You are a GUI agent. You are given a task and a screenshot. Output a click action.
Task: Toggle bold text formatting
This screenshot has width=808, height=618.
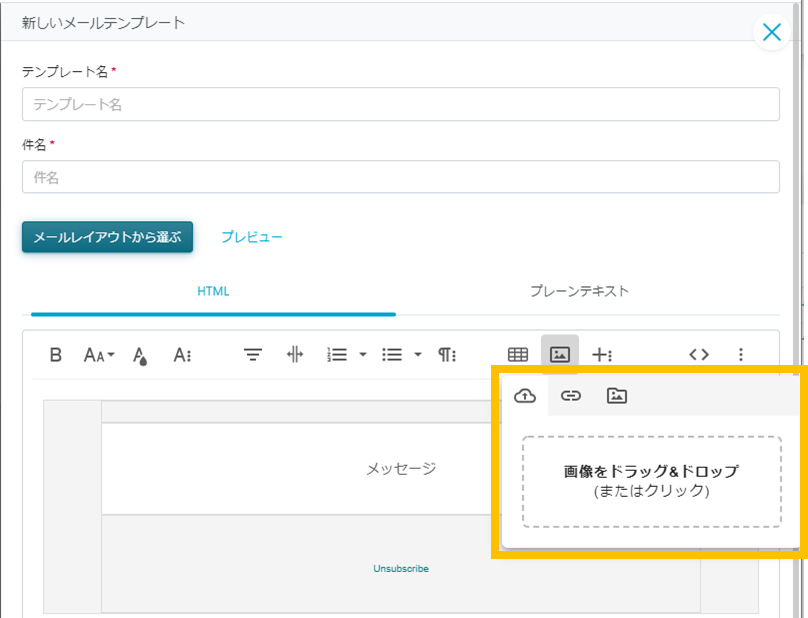pyautogui.click(x=56, y=355)
